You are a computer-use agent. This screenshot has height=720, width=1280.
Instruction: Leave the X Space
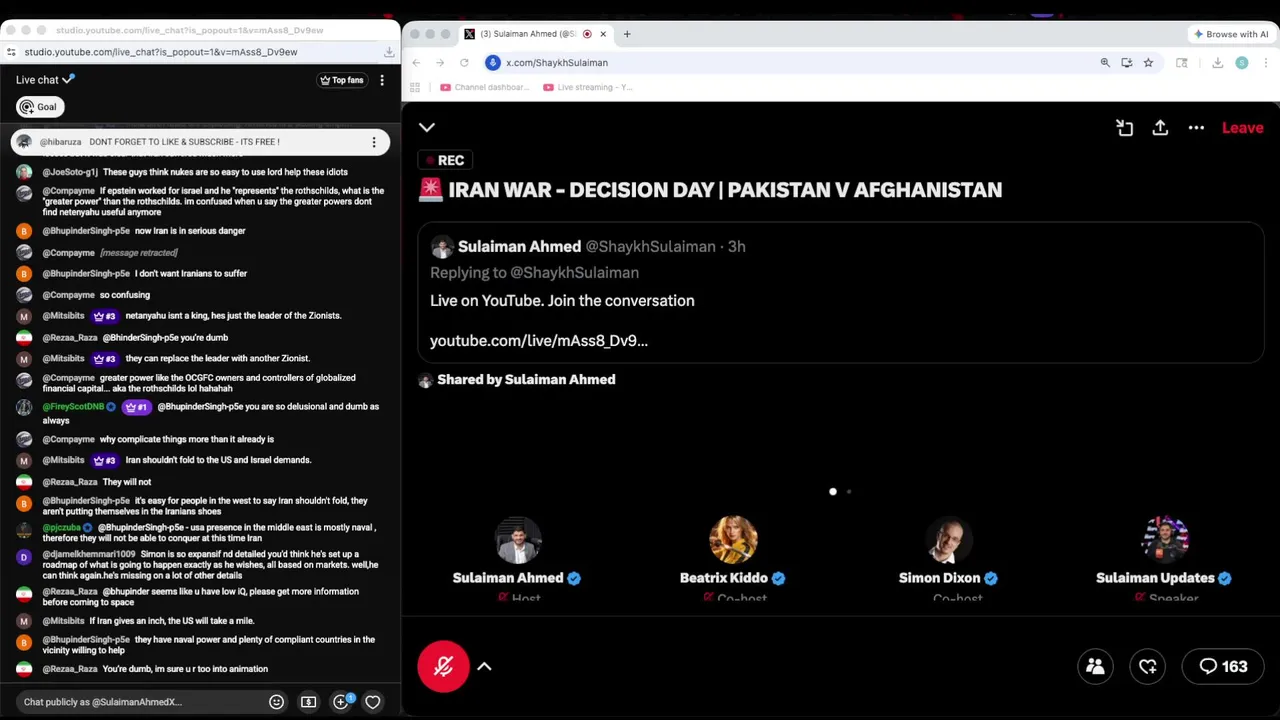[1242, 128]
